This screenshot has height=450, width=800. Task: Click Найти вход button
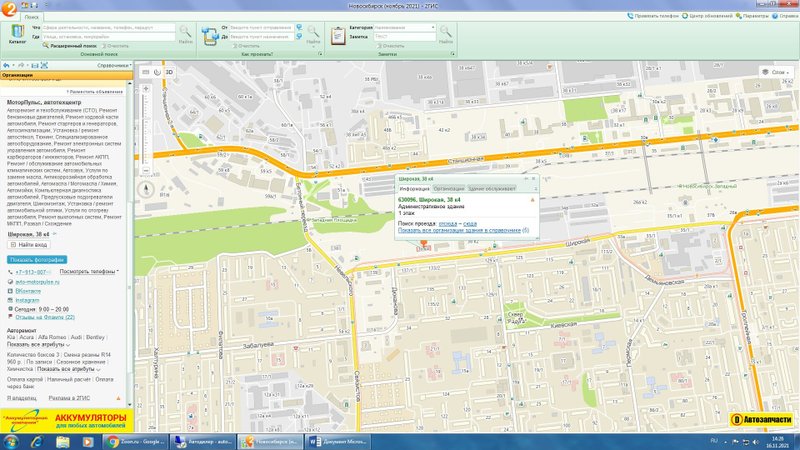coord(29,245)
